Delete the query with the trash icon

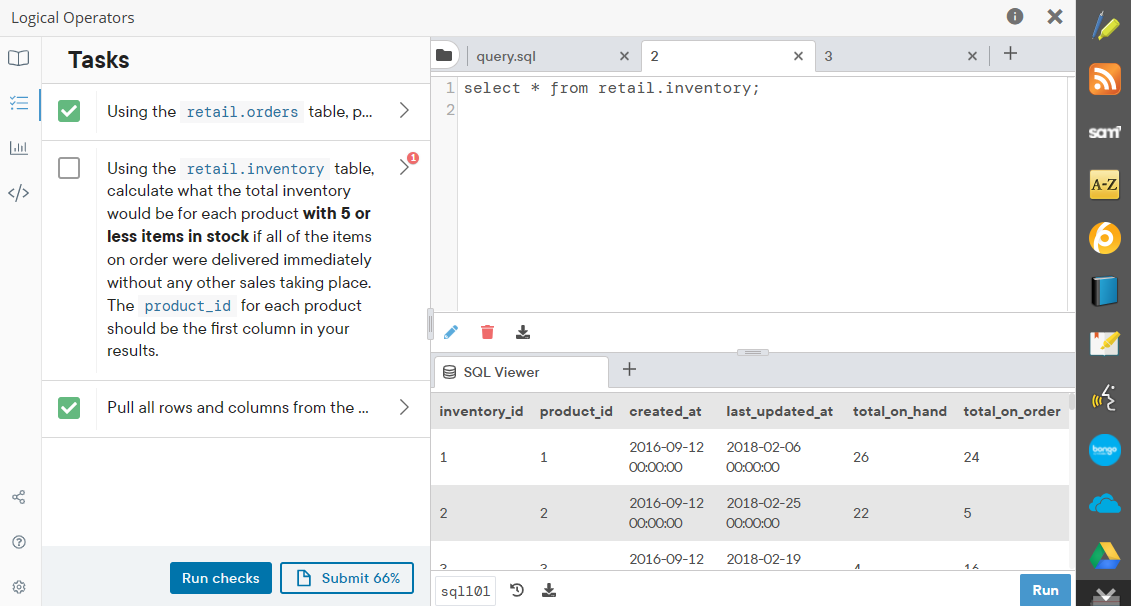(x=487, y=331)
